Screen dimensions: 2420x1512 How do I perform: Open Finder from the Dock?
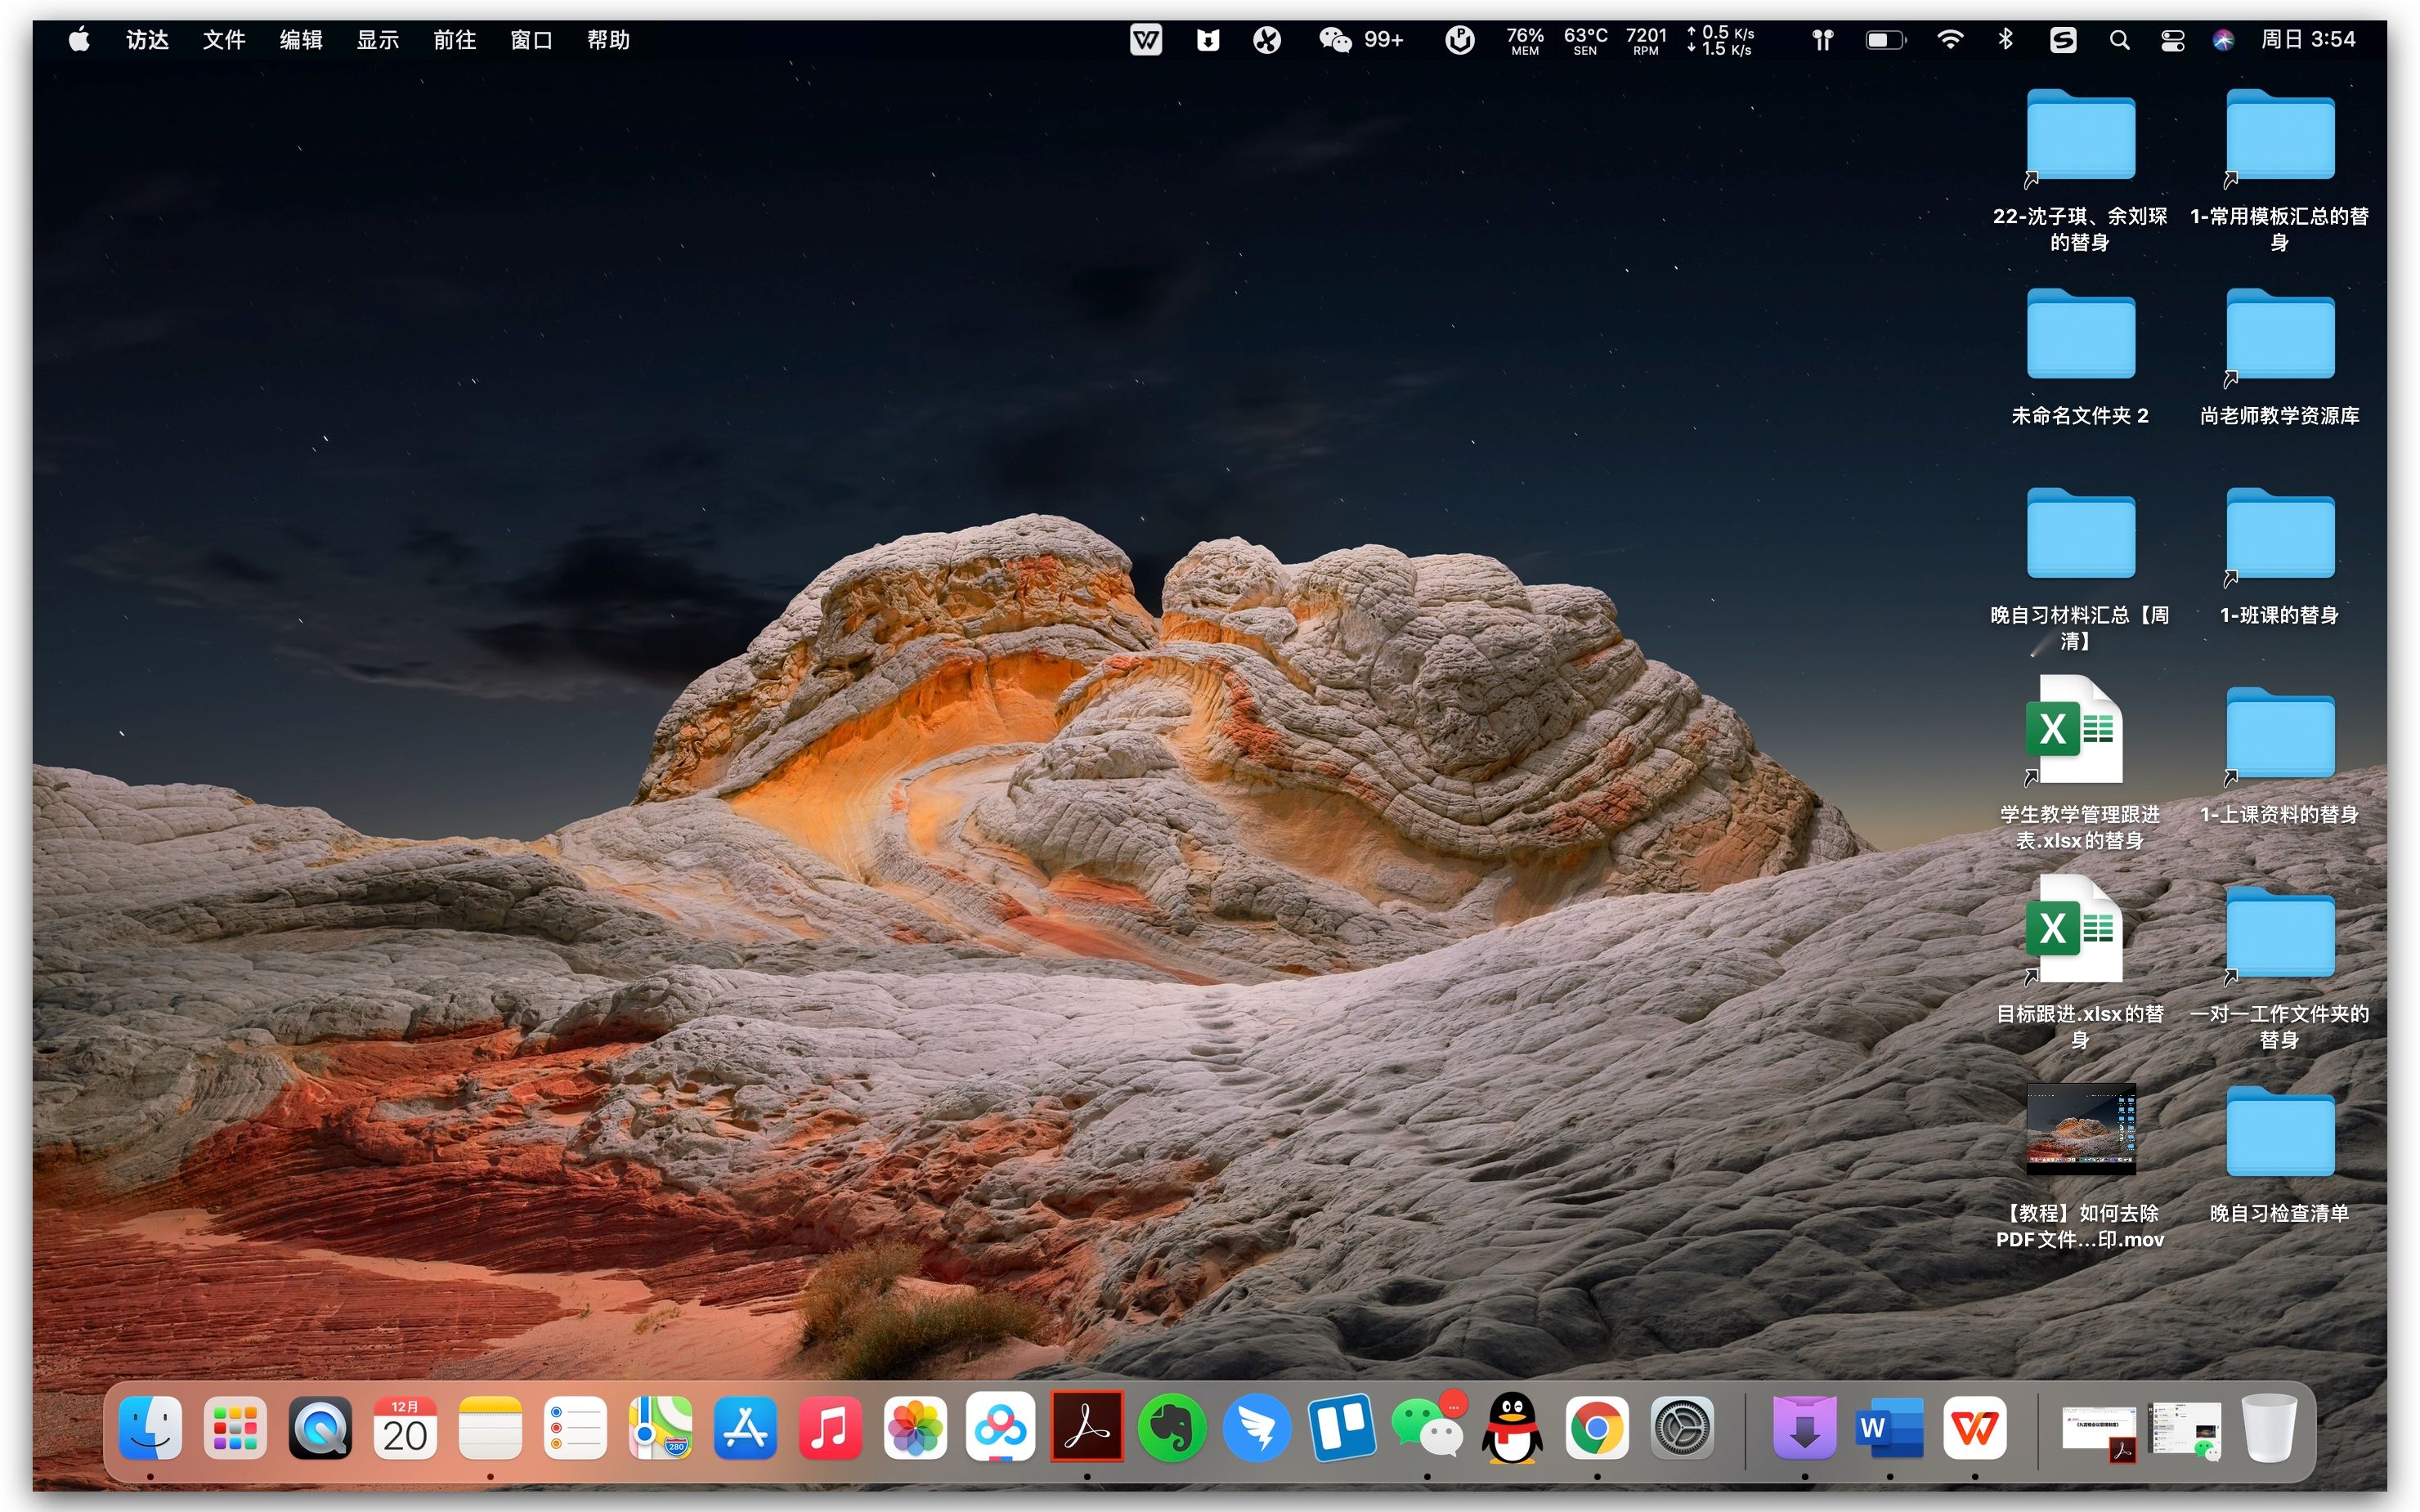tap(150, 1428)
